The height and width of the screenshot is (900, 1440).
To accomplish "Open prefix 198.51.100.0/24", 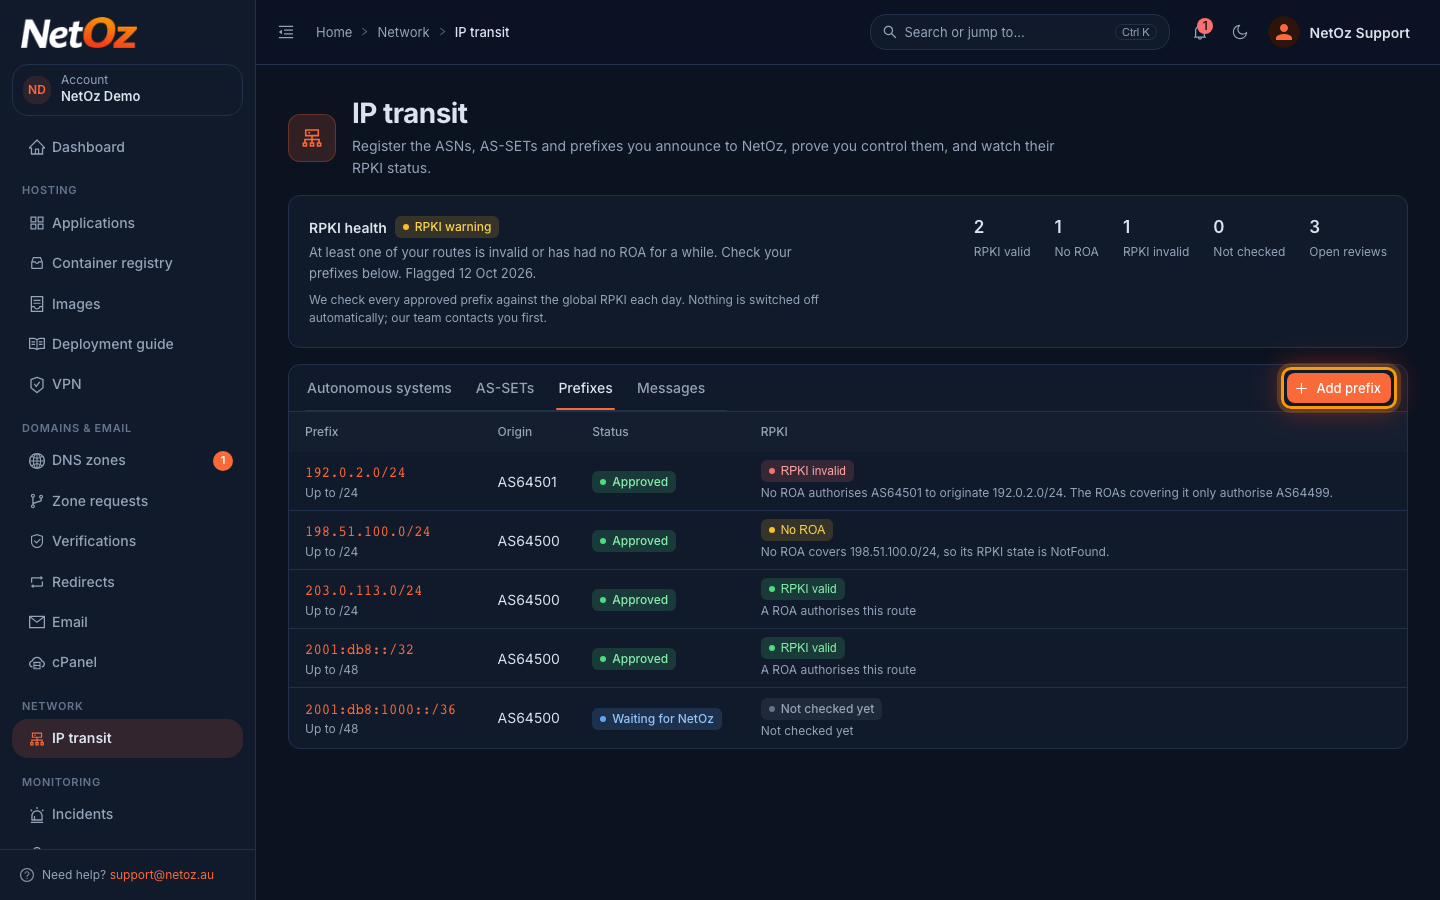I will (368, 531).
